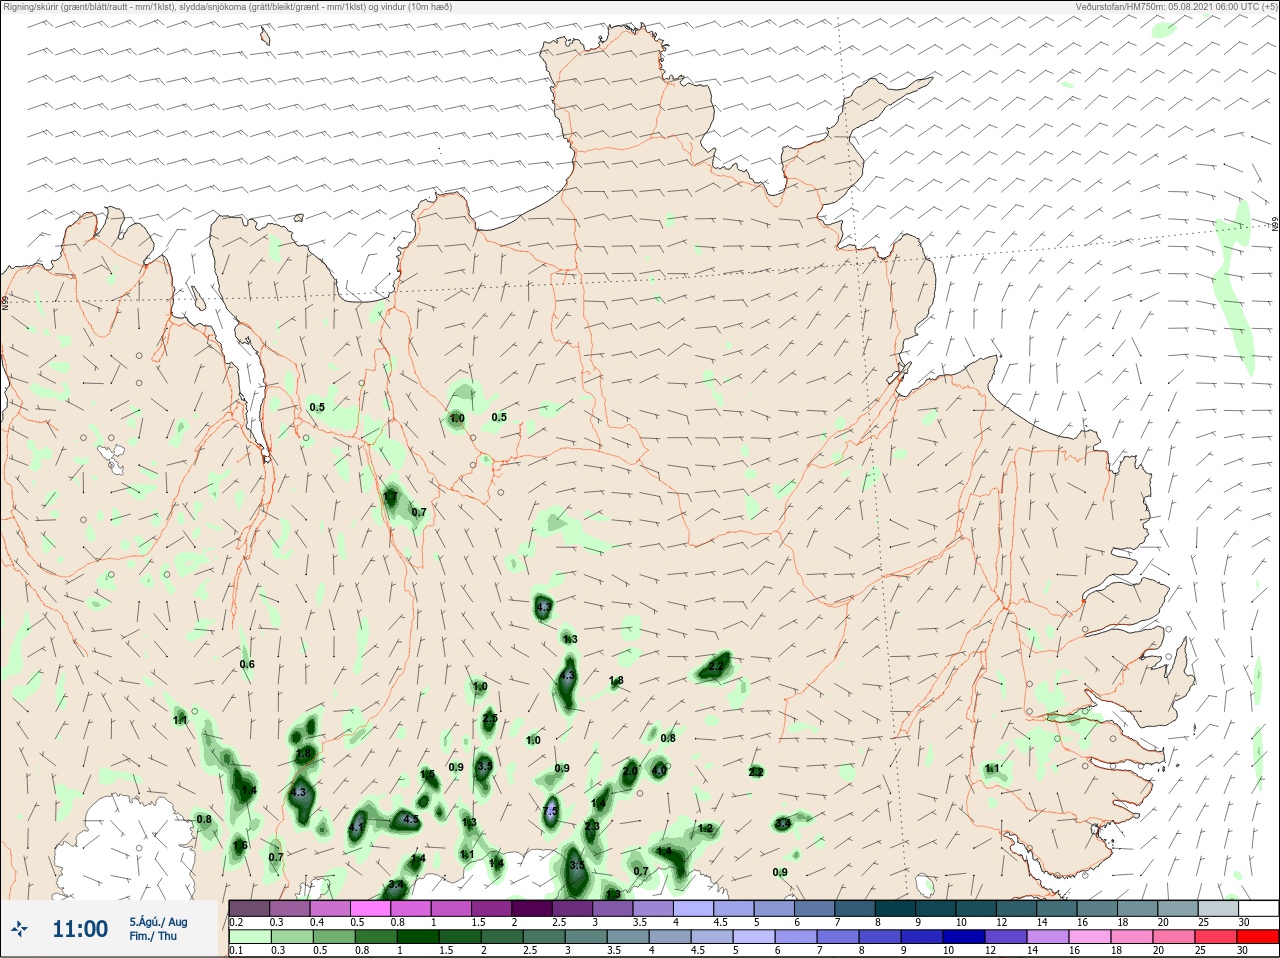1280x958 pixels.
Task: Pick the white 30 swatch in the sleet/snow legend
Action: [x=1257, y=908]
